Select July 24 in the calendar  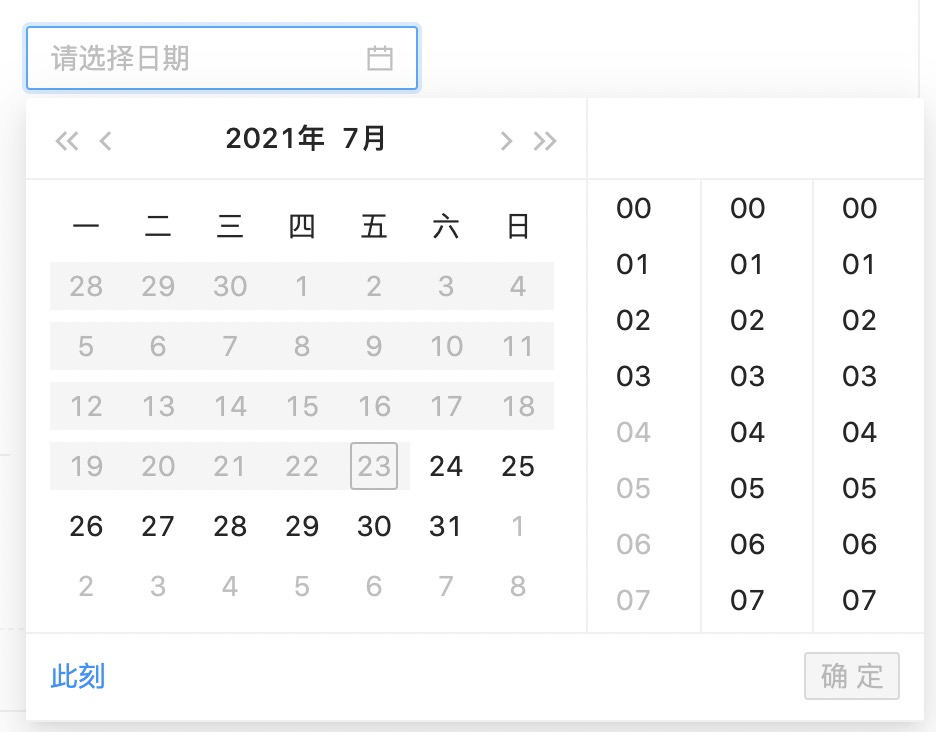click(x=446, y=466)
